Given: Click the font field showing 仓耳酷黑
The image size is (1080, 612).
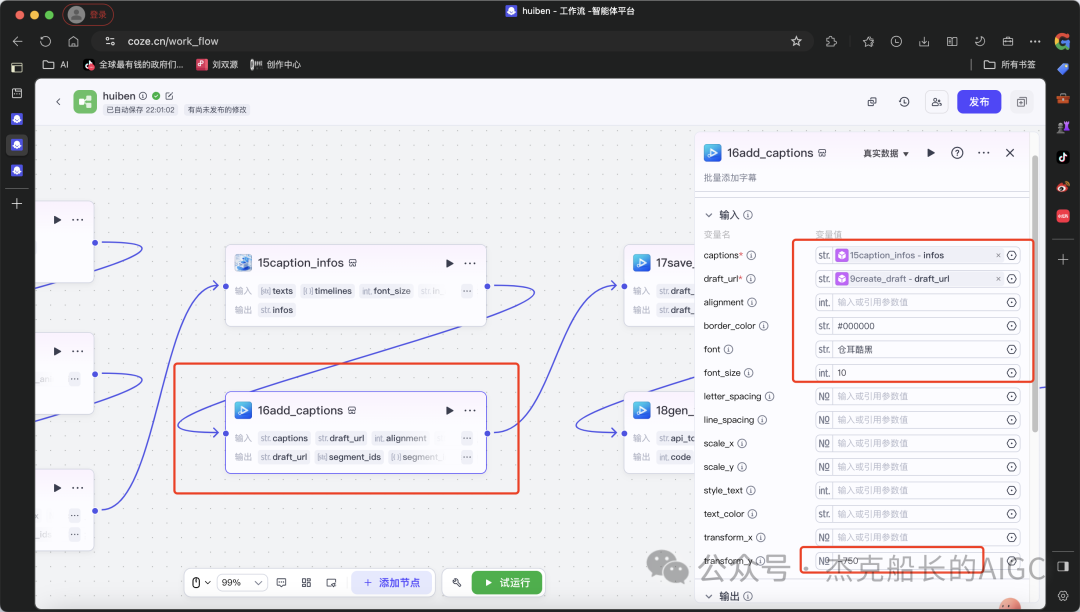Looking at the screenshot, I should coord(917,350).
